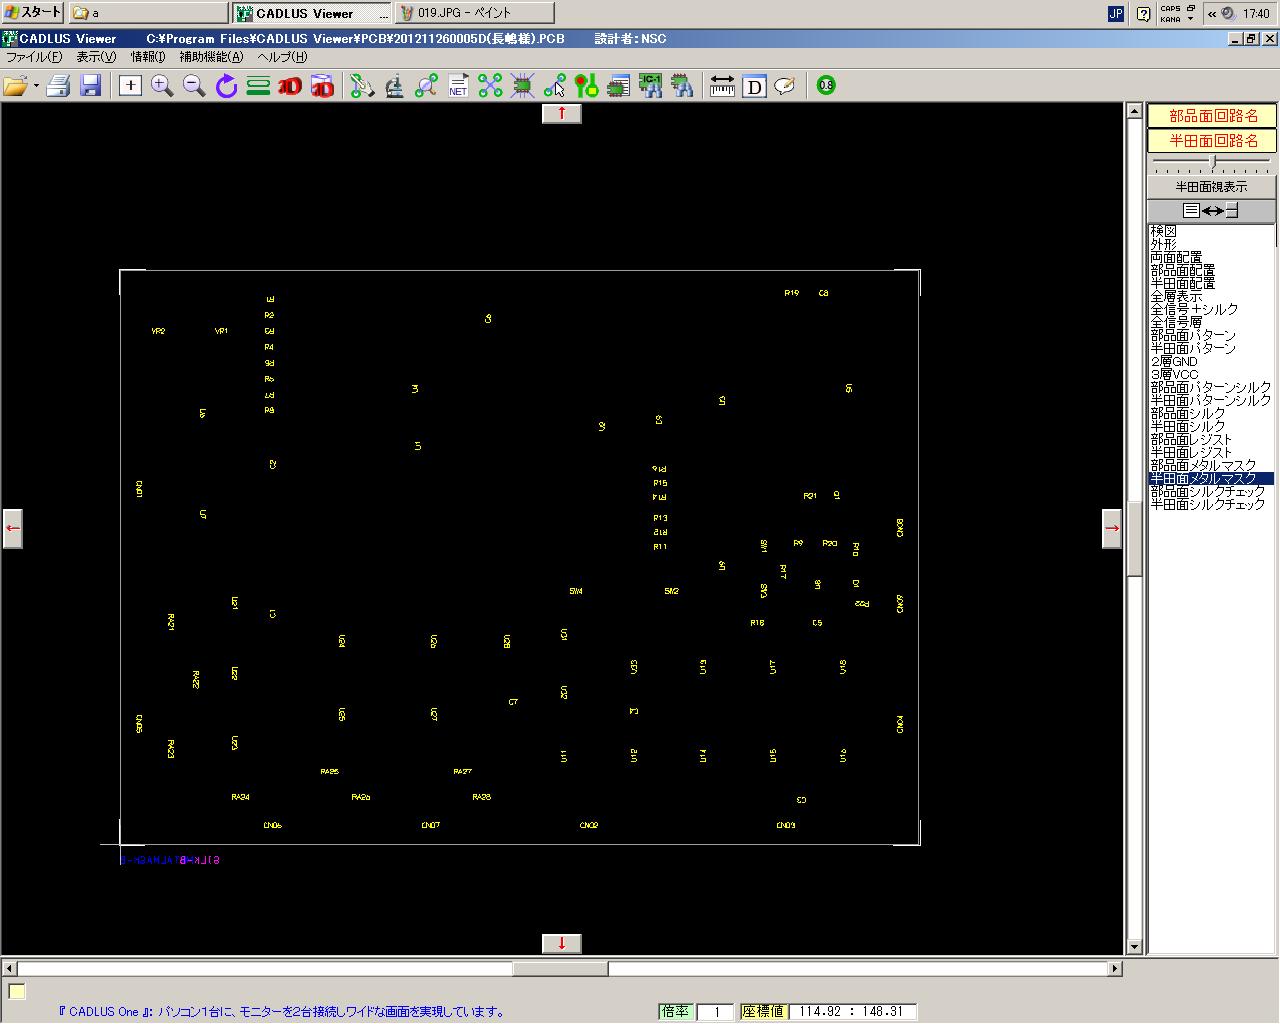Click the first red 3D view icon
Screen dimensions: 1280x1024
pos(290,86)
